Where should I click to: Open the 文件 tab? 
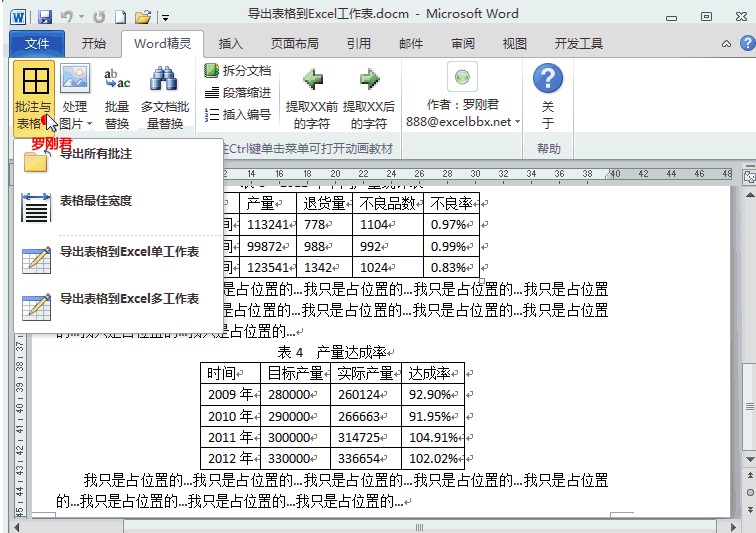click(37, 44)
